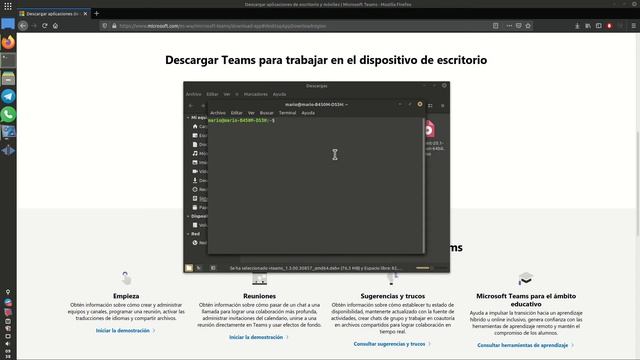Click Iniciar la demostración under Reuniones
The image size is (640, 360).
[256, 337]
